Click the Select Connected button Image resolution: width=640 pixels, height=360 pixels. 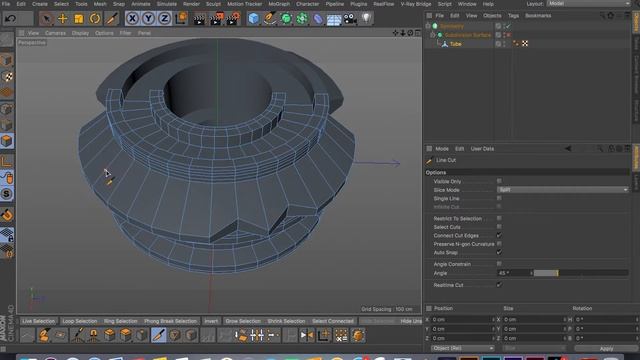click(333, 321)
